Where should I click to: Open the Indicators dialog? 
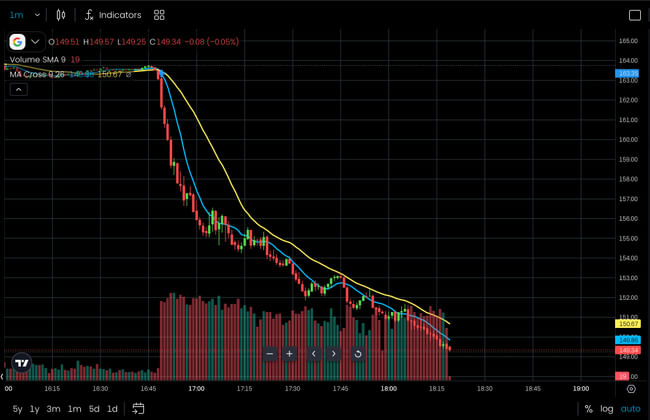pyautogui.click(x=112, y=15)
